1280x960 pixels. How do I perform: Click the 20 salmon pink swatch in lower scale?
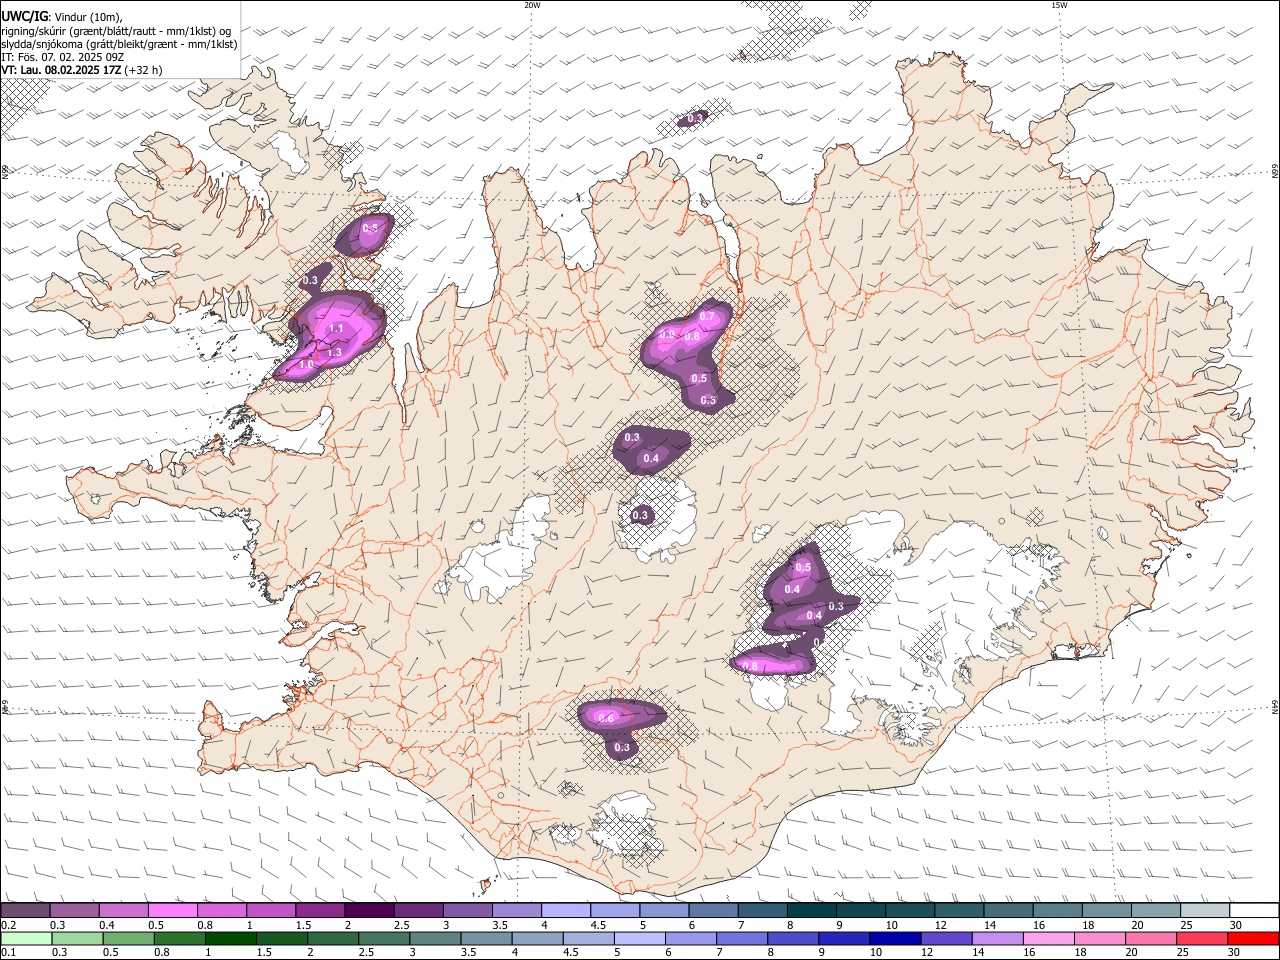click(x=1151, y=938)
